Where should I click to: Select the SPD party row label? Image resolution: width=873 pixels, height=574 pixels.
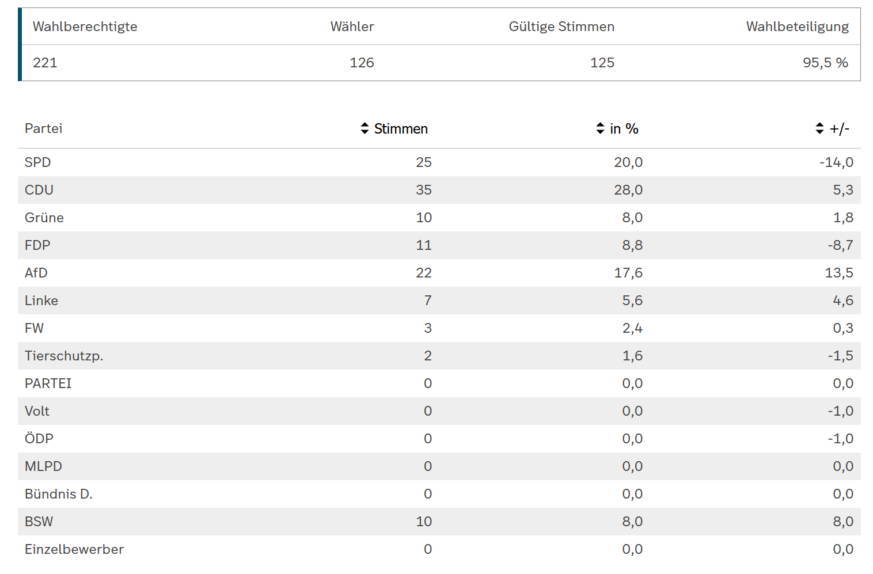(38, 162)
